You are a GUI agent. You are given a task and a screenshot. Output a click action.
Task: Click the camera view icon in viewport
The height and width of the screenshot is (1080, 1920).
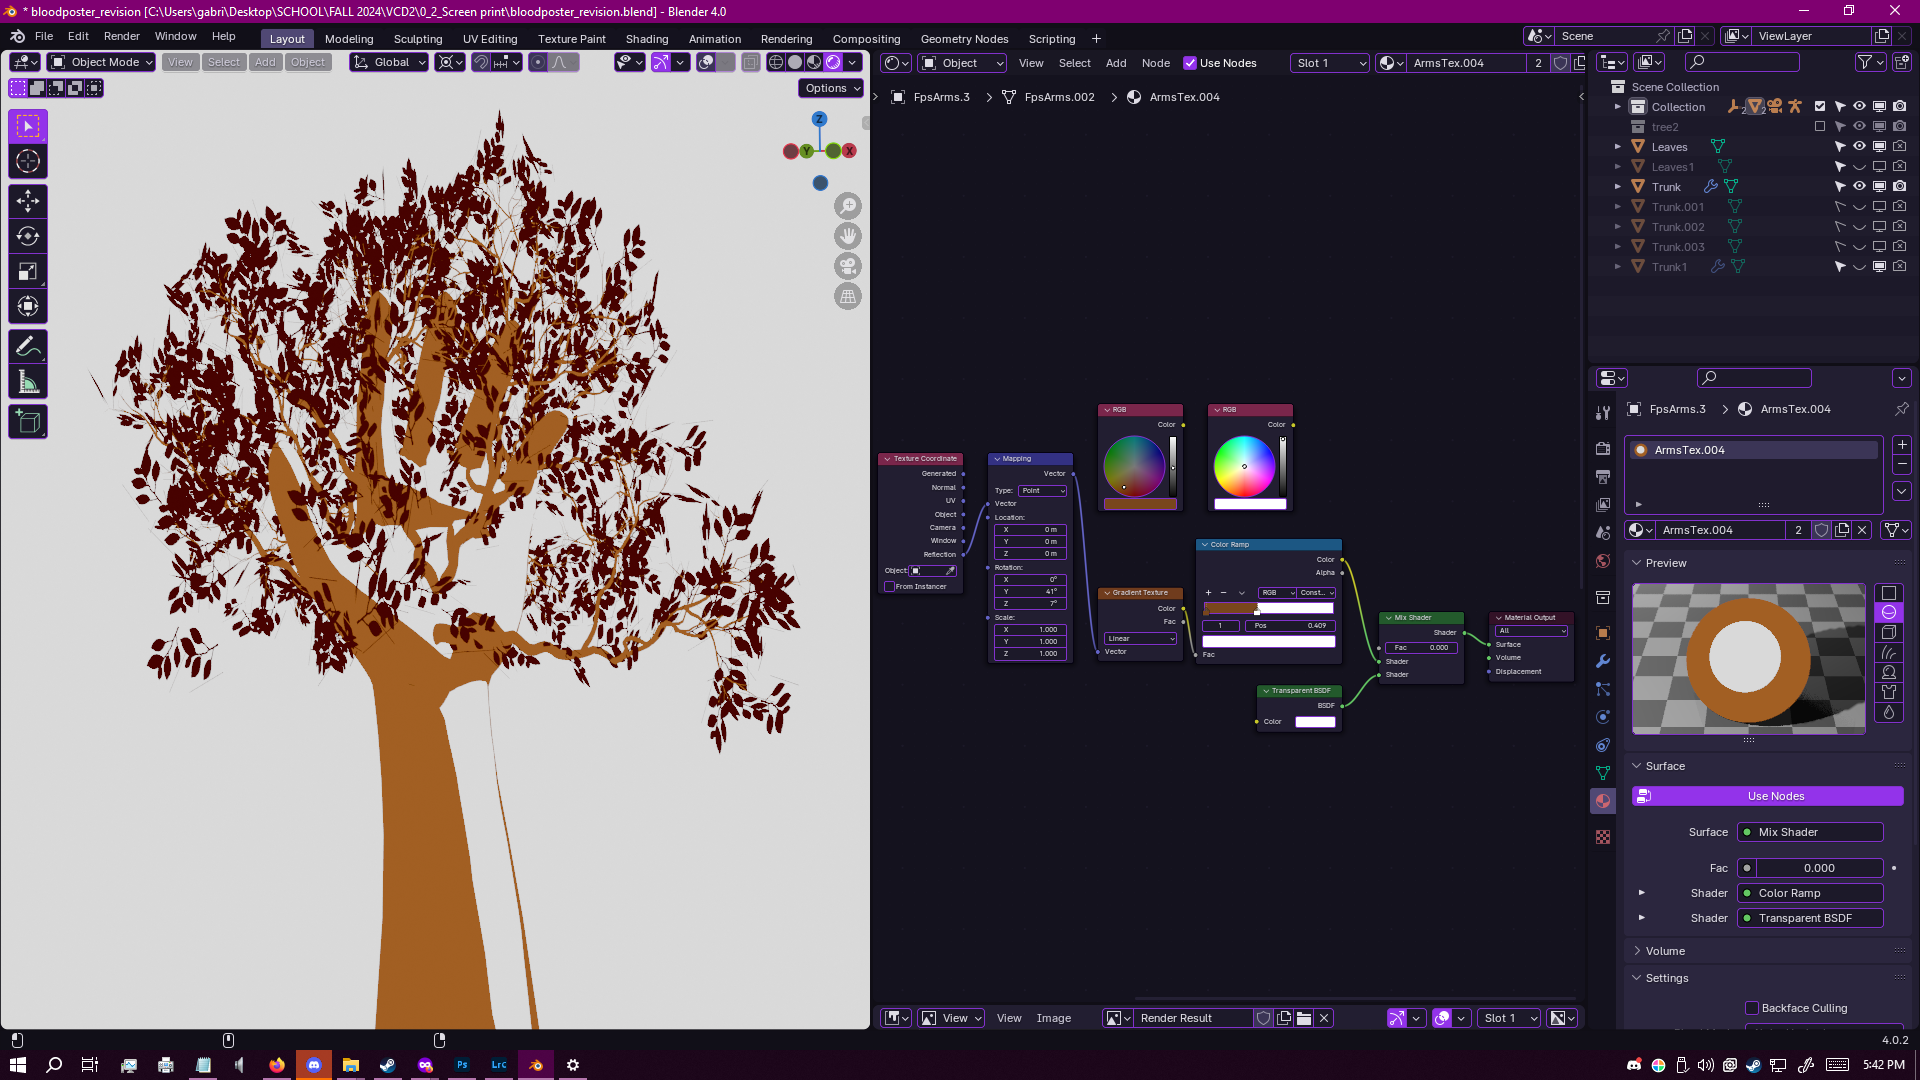(x=848, y=266)
